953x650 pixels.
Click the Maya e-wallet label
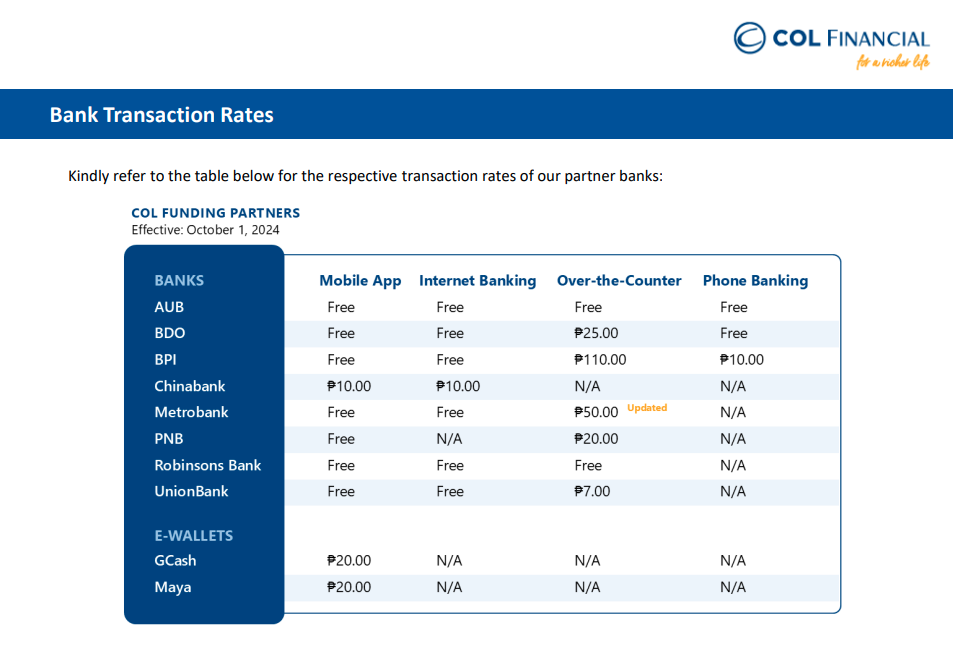(x=173, y=587)
